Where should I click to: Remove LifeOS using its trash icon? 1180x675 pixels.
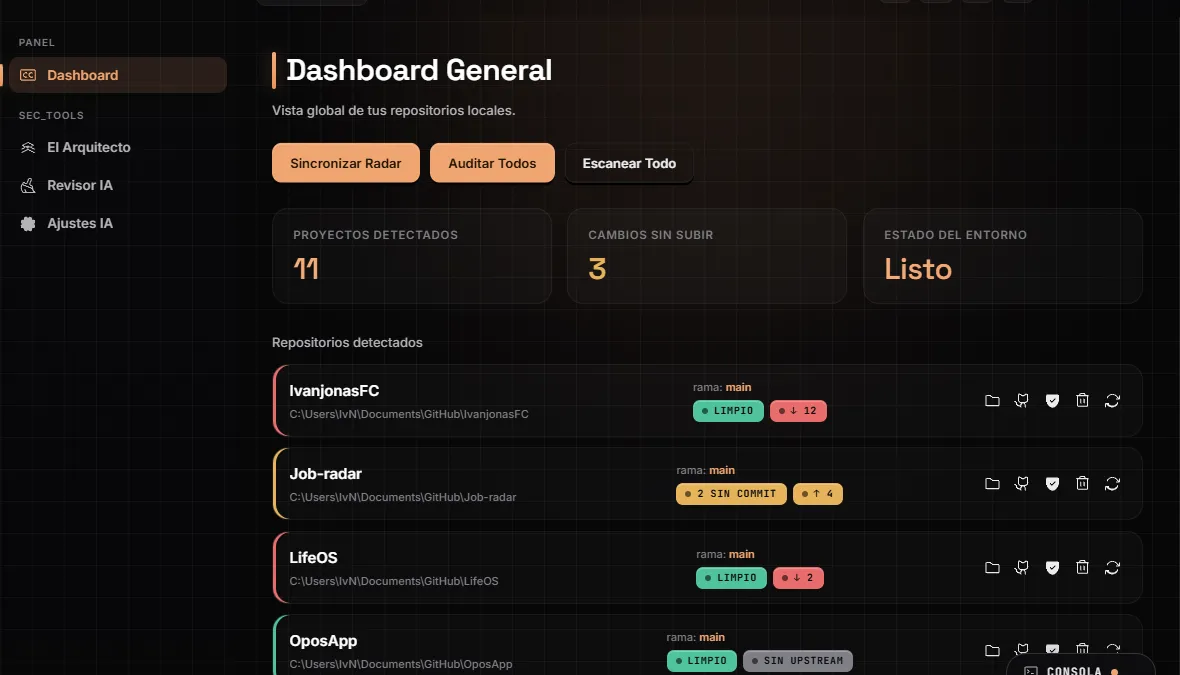[1082, 567]
